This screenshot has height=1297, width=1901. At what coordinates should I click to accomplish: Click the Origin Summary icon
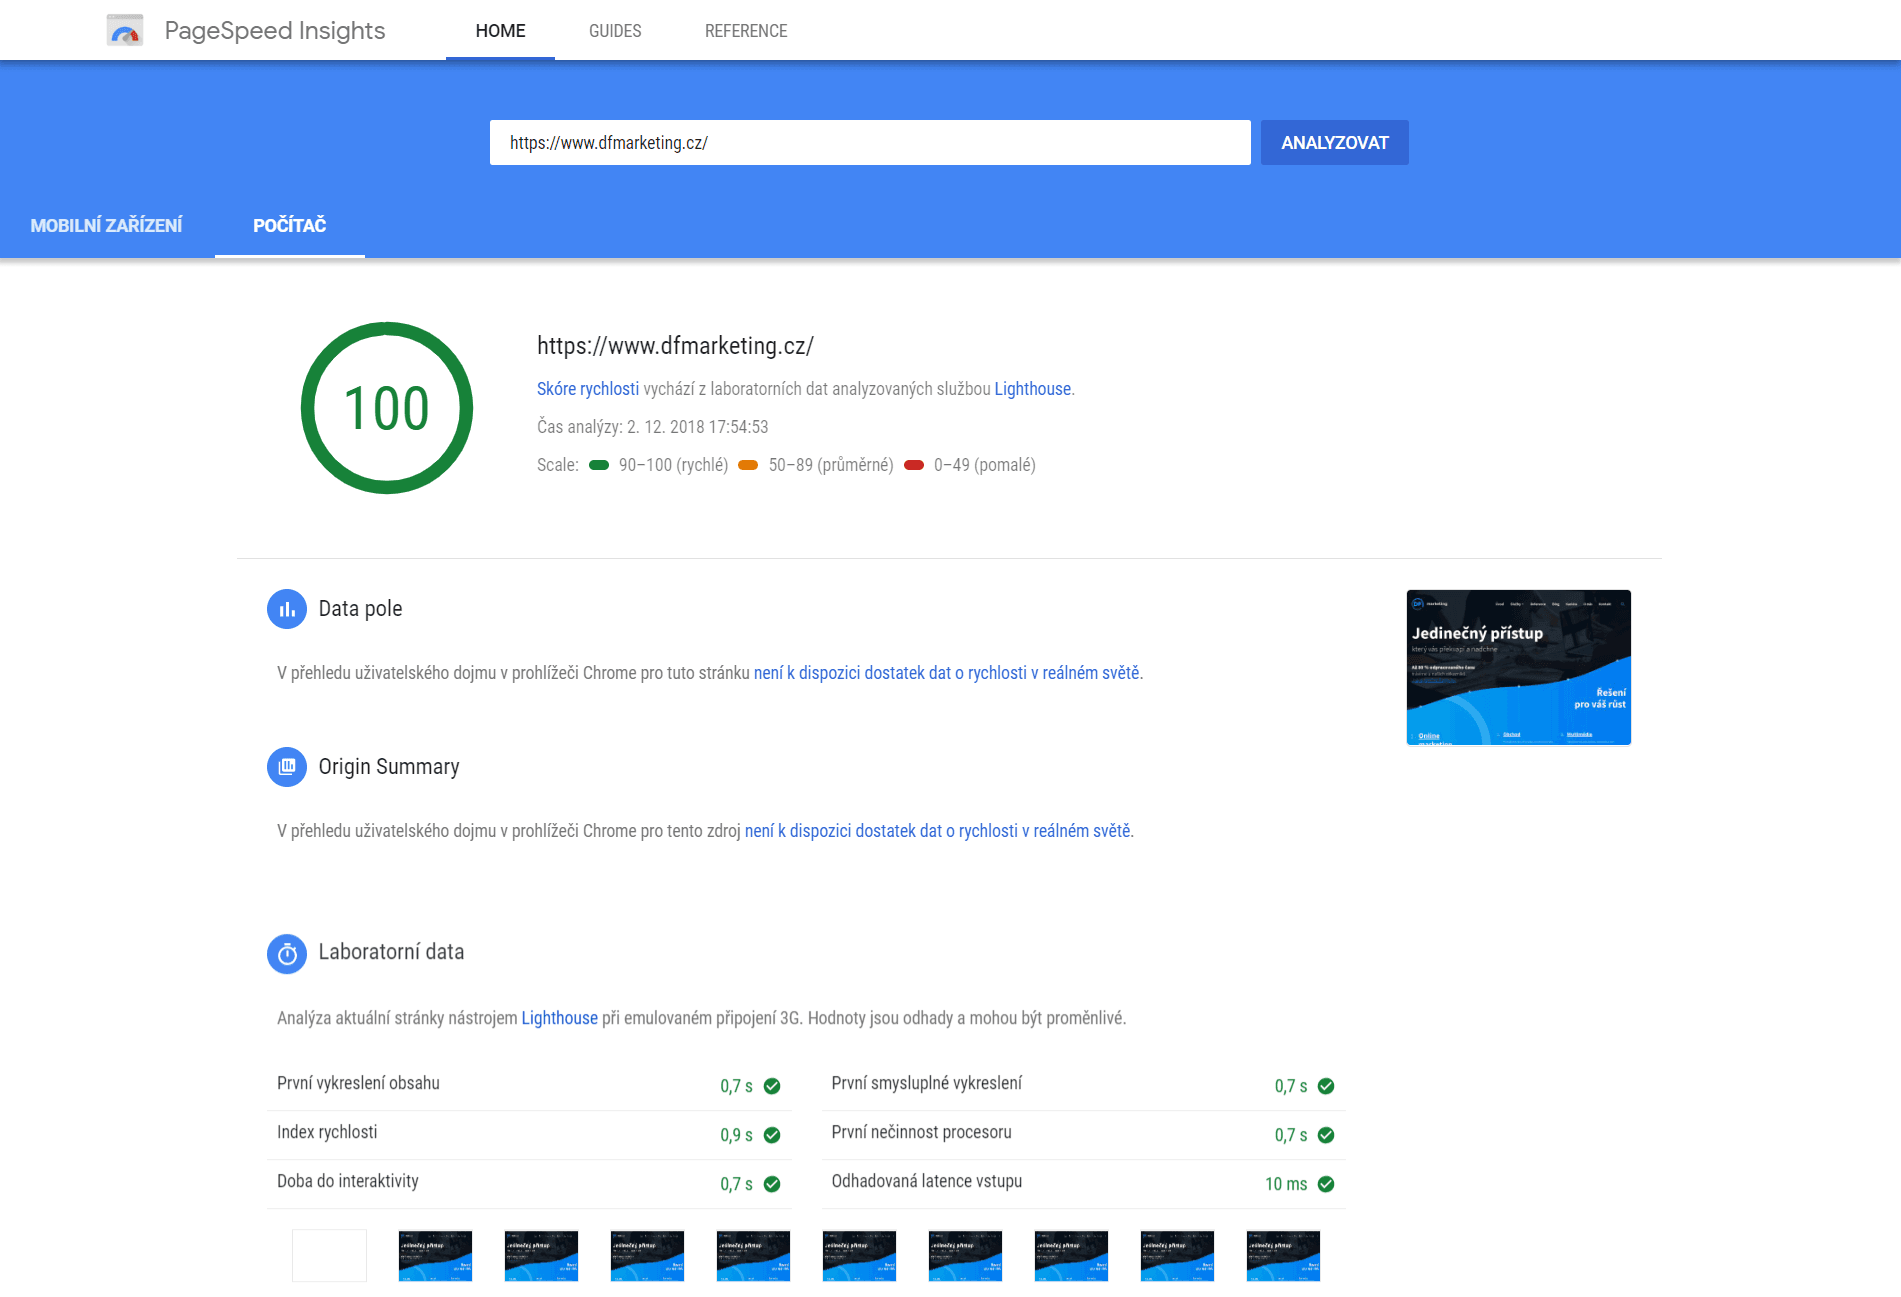287,767
